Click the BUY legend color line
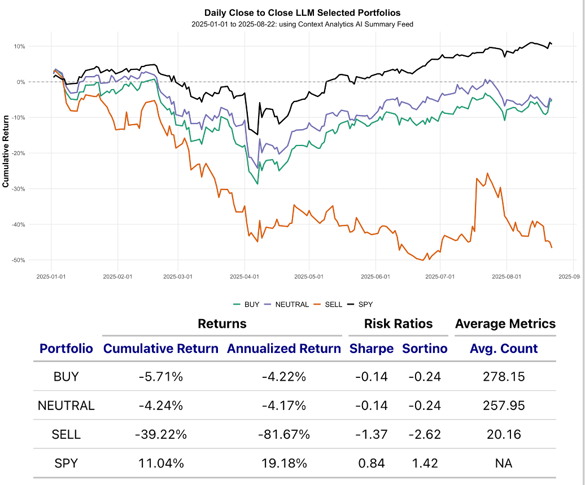Screen dimensions: 585x485 237,304
